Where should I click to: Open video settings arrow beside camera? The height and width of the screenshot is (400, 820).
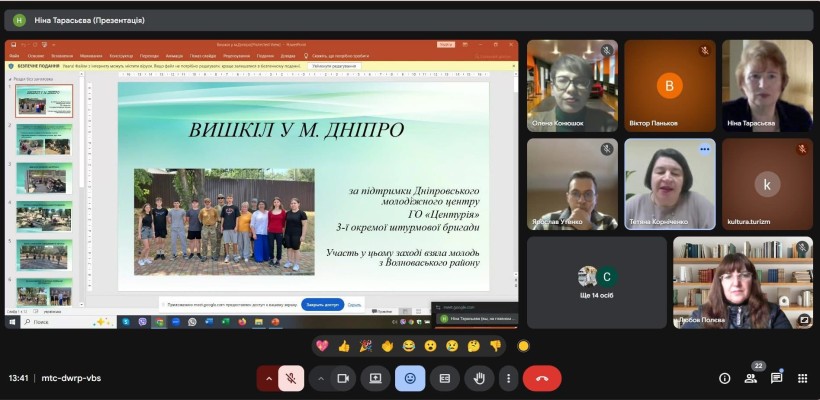tap(321, 379)
